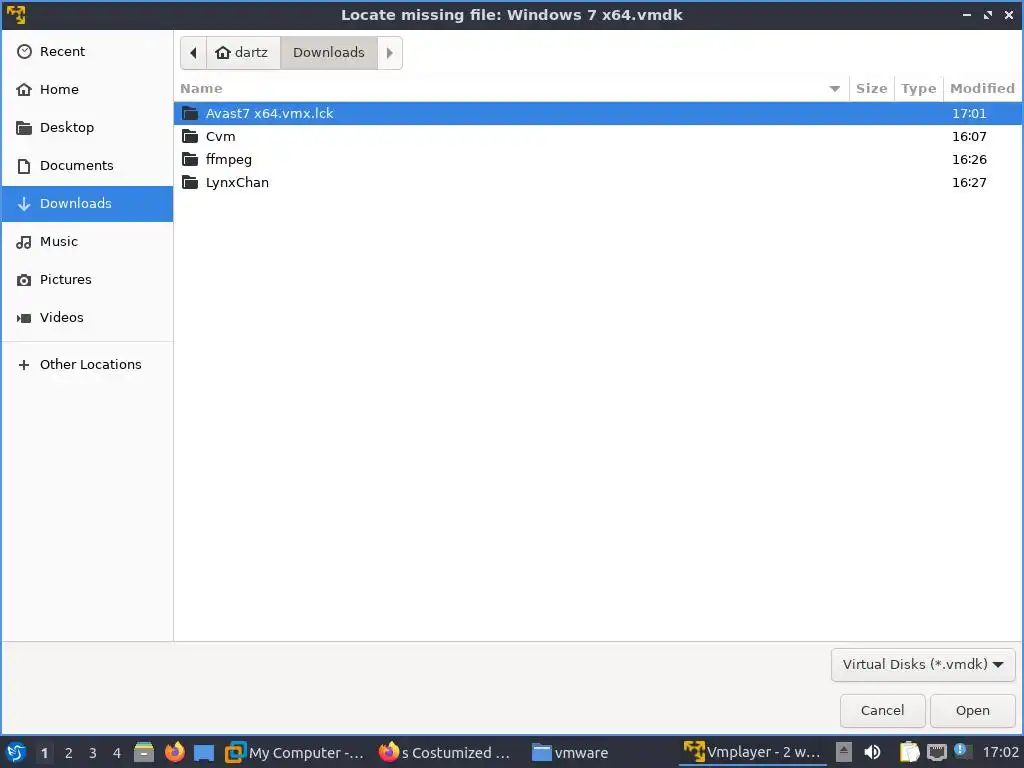The height and width of the screenshot is (768, 1024).
Task: Click the volume speaker tray icon
Action: (872, 752)
